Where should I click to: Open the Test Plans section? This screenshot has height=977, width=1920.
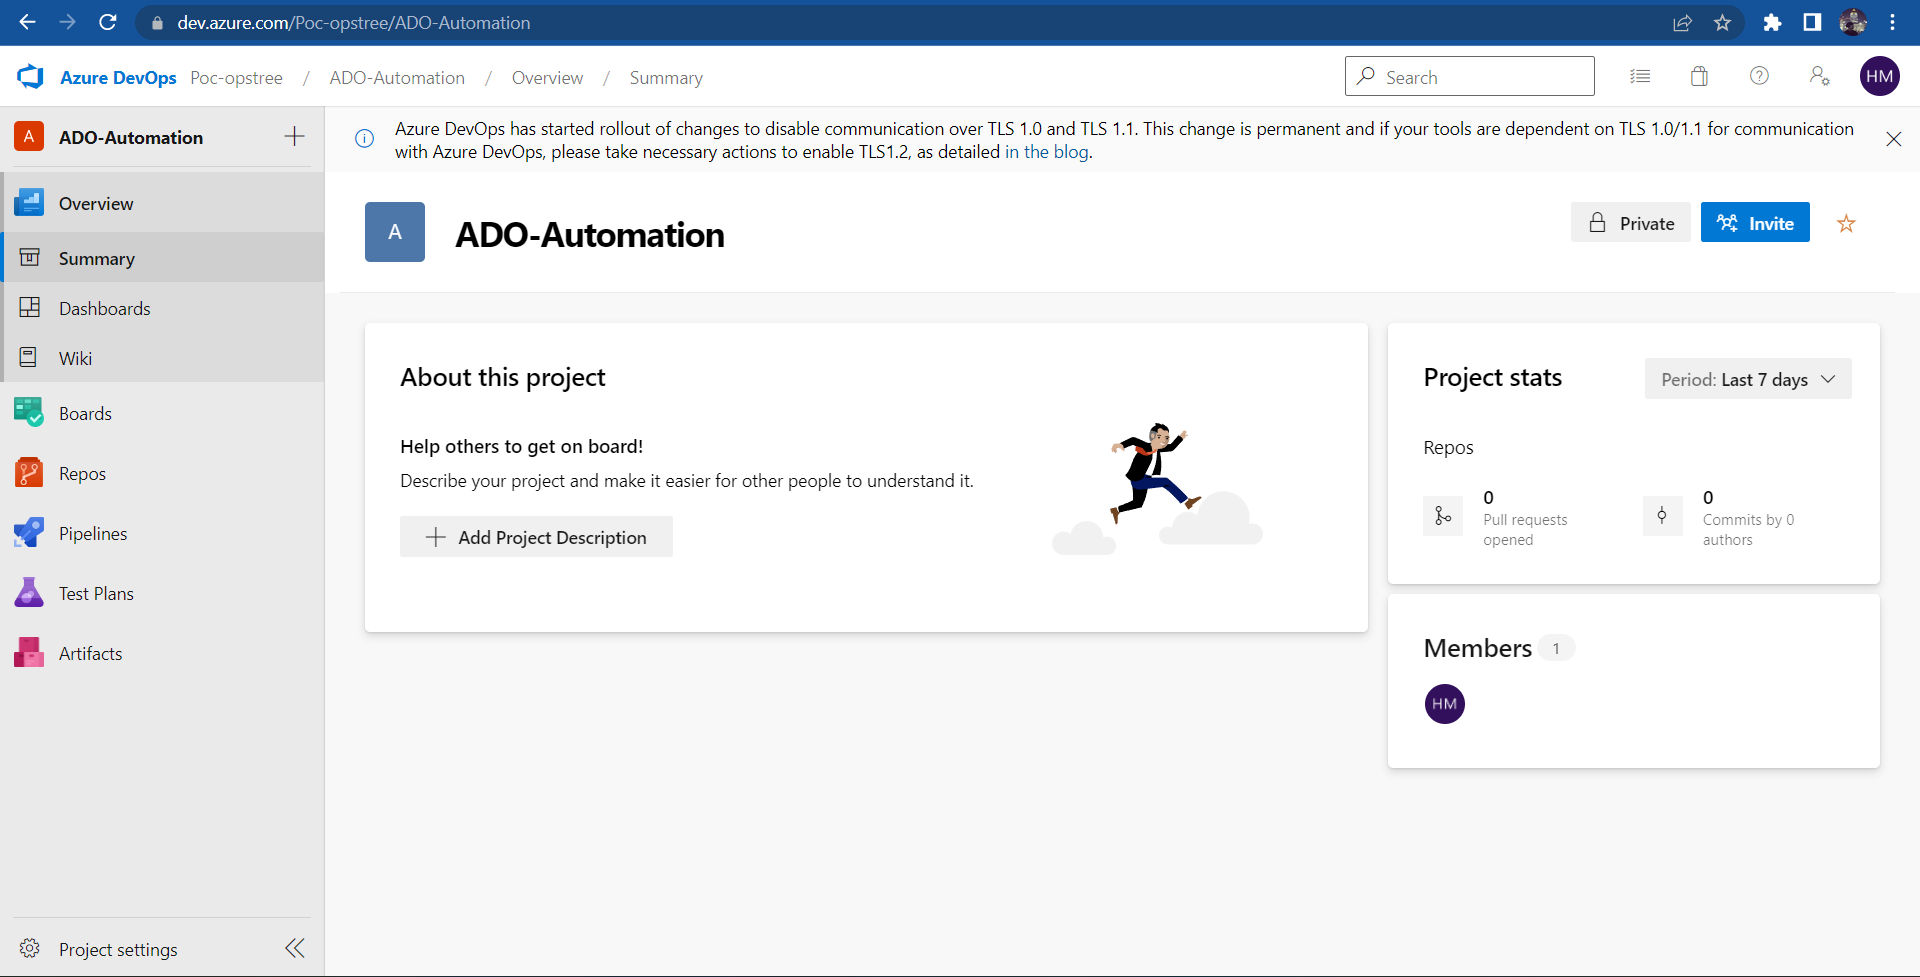[96, 593]
